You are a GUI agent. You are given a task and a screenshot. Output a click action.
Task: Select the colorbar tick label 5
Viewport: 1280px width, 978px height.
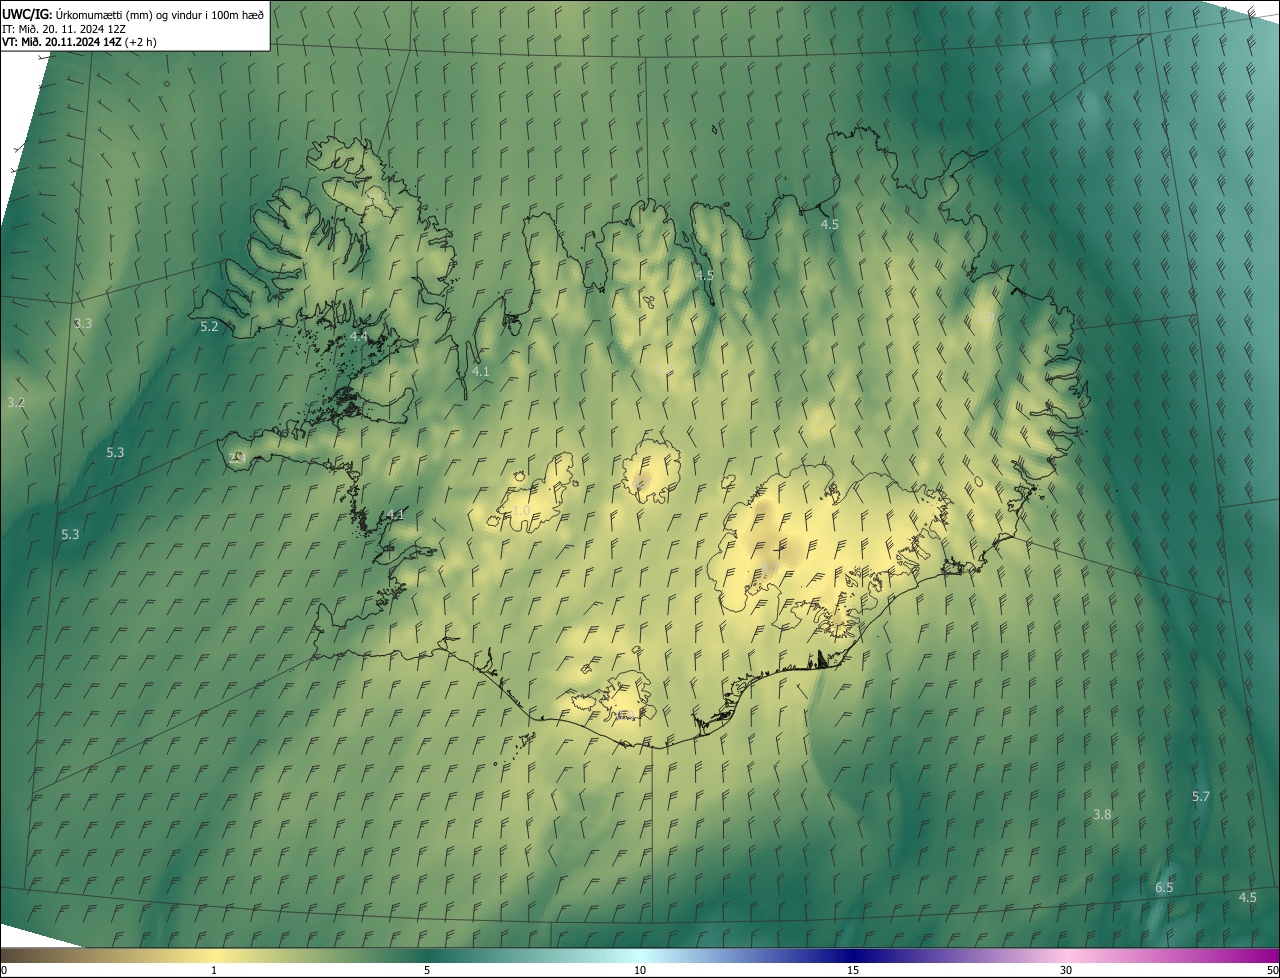click(427, 971)
